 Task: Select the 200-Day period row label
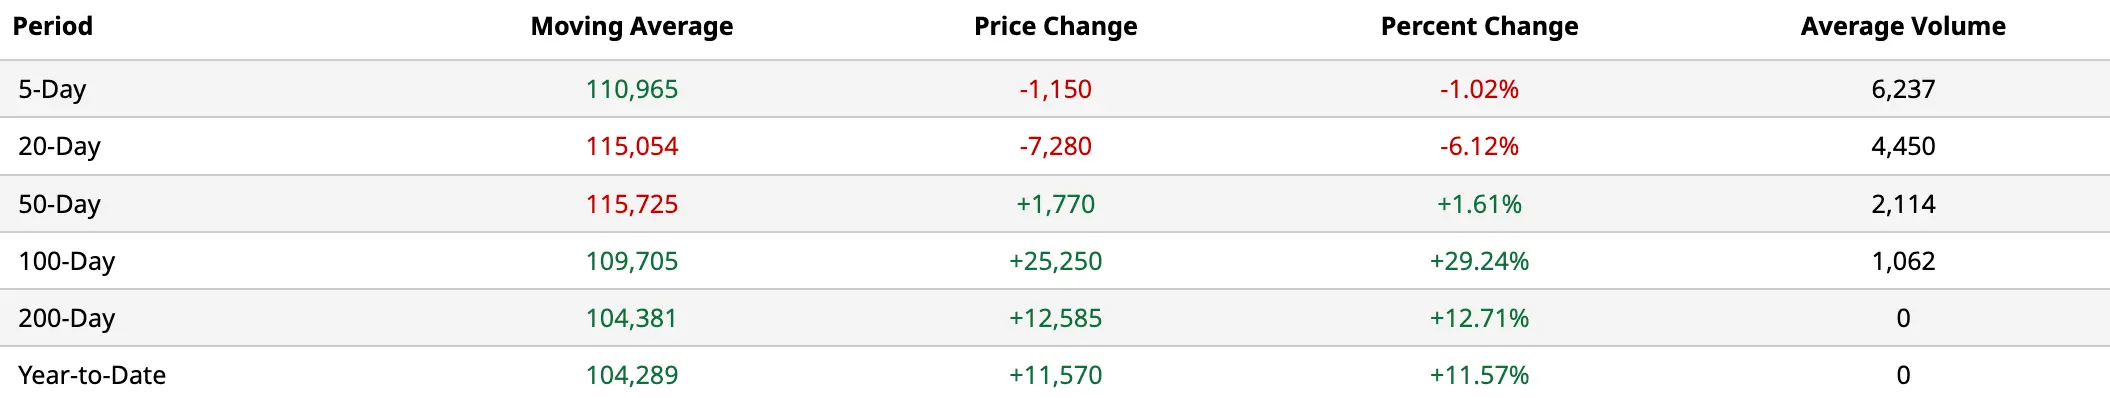(x=66, y=318)
